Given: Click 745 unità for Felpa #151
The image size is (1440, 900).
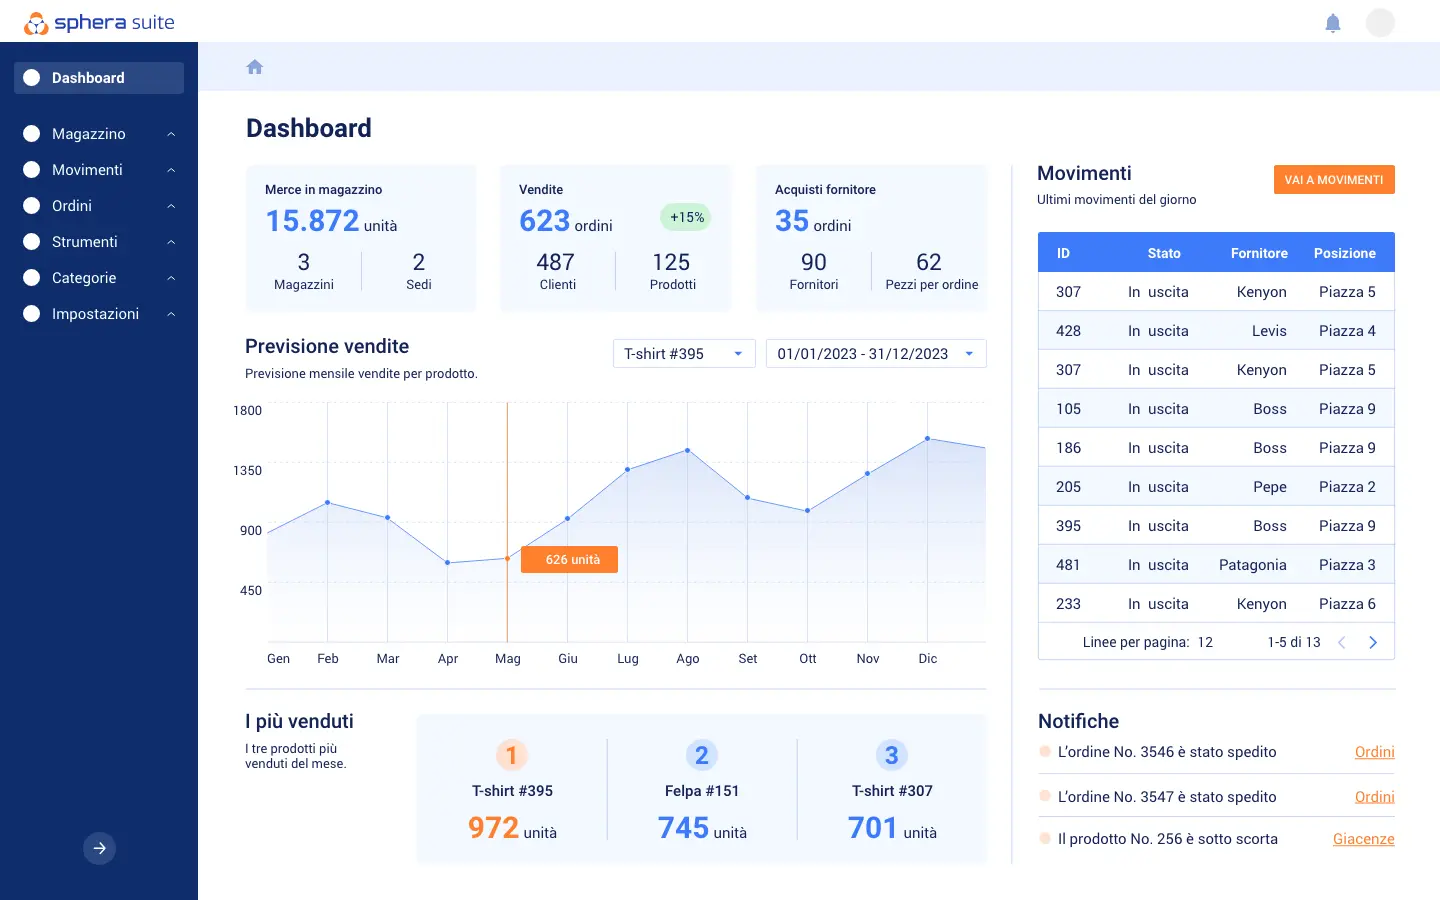Looking at the screenshot, I should (702, 828).
